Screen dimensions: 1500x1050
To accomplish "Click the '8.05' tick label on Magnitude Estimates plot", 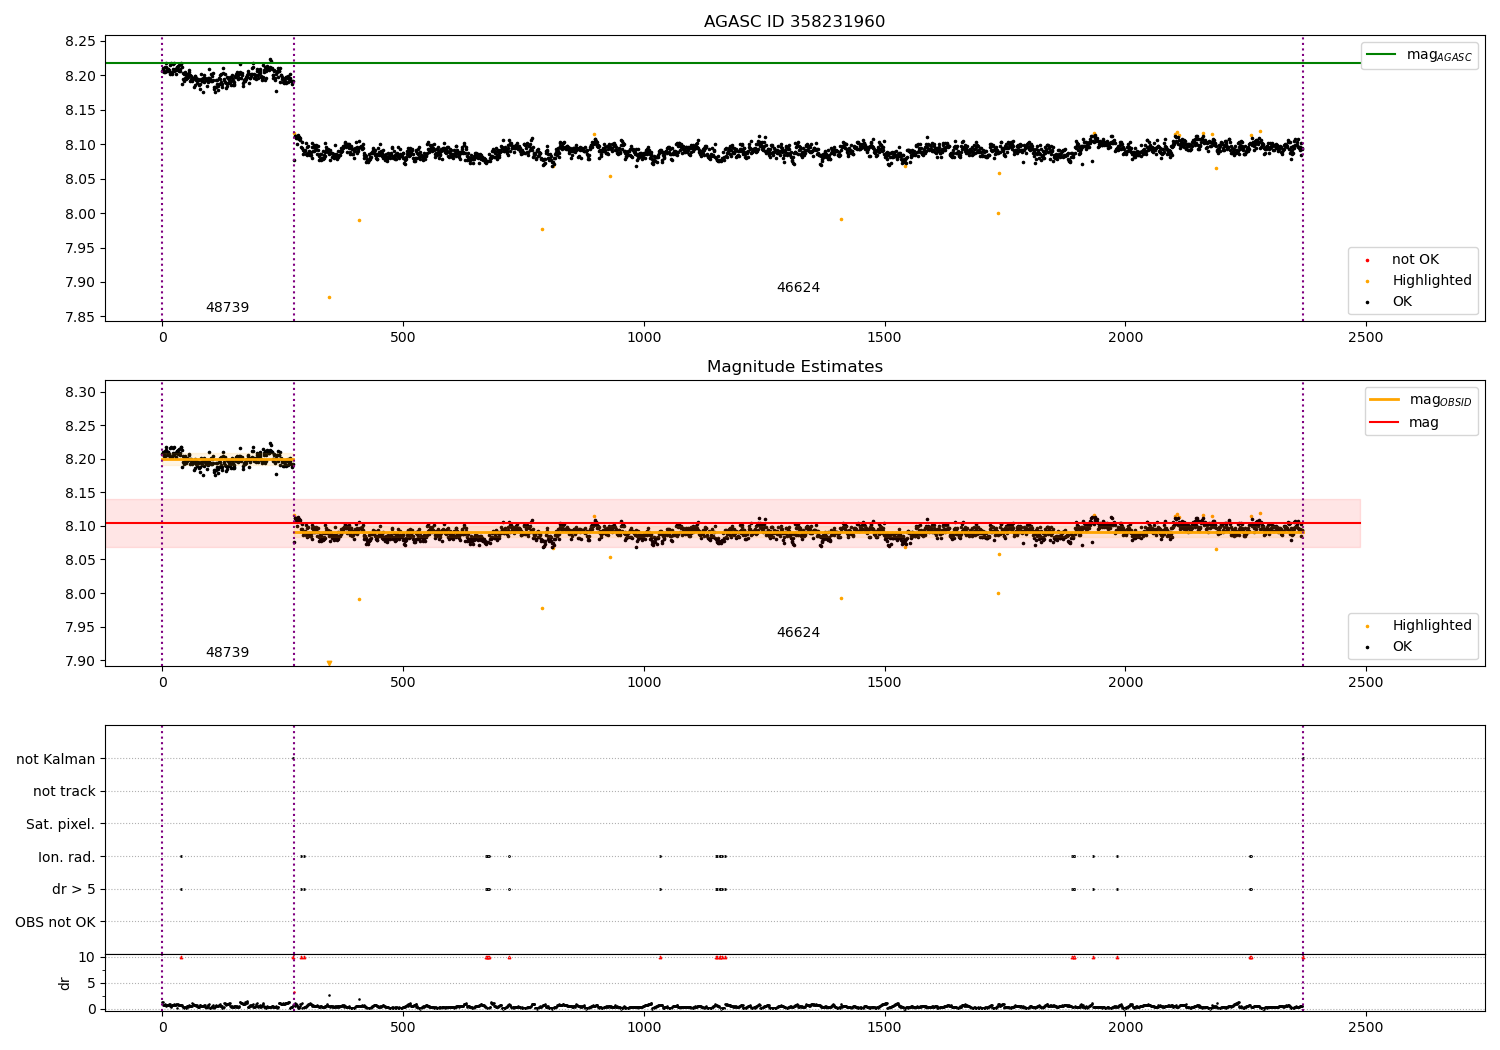I will coord(80,561).
